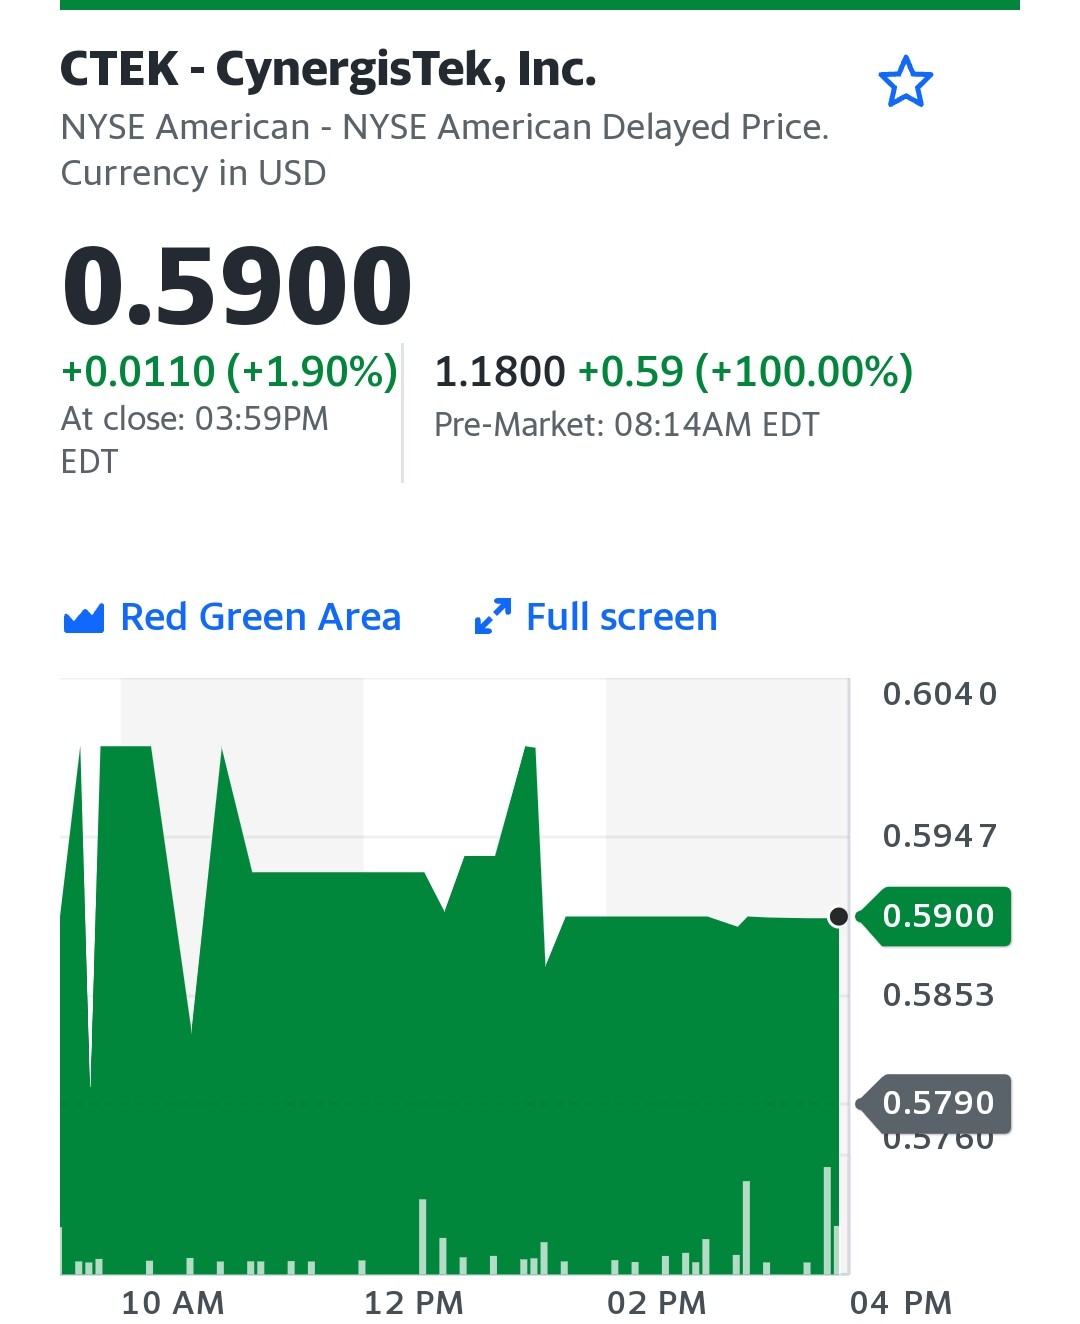Click the Pre-Market: 08:14AM EDT timestamp
The height and width of the screenshot is (1324, 1080).
(x=626, y=425)
